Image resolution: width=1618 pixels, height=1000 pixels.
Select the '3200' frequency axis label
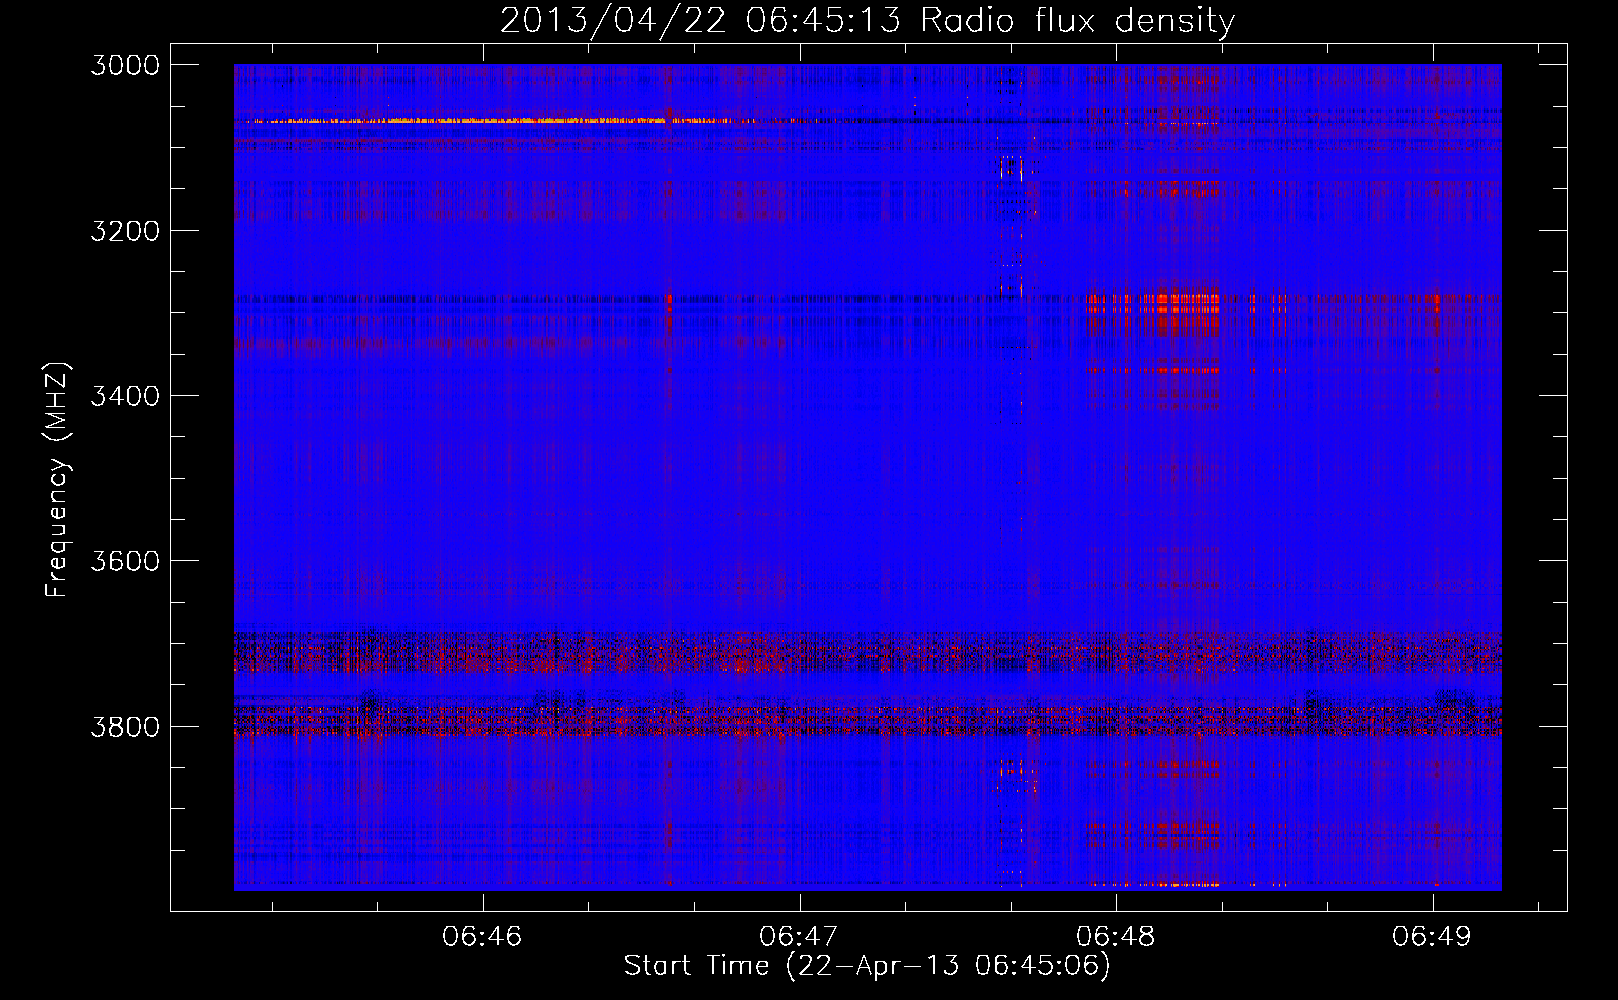pos(125,231)
